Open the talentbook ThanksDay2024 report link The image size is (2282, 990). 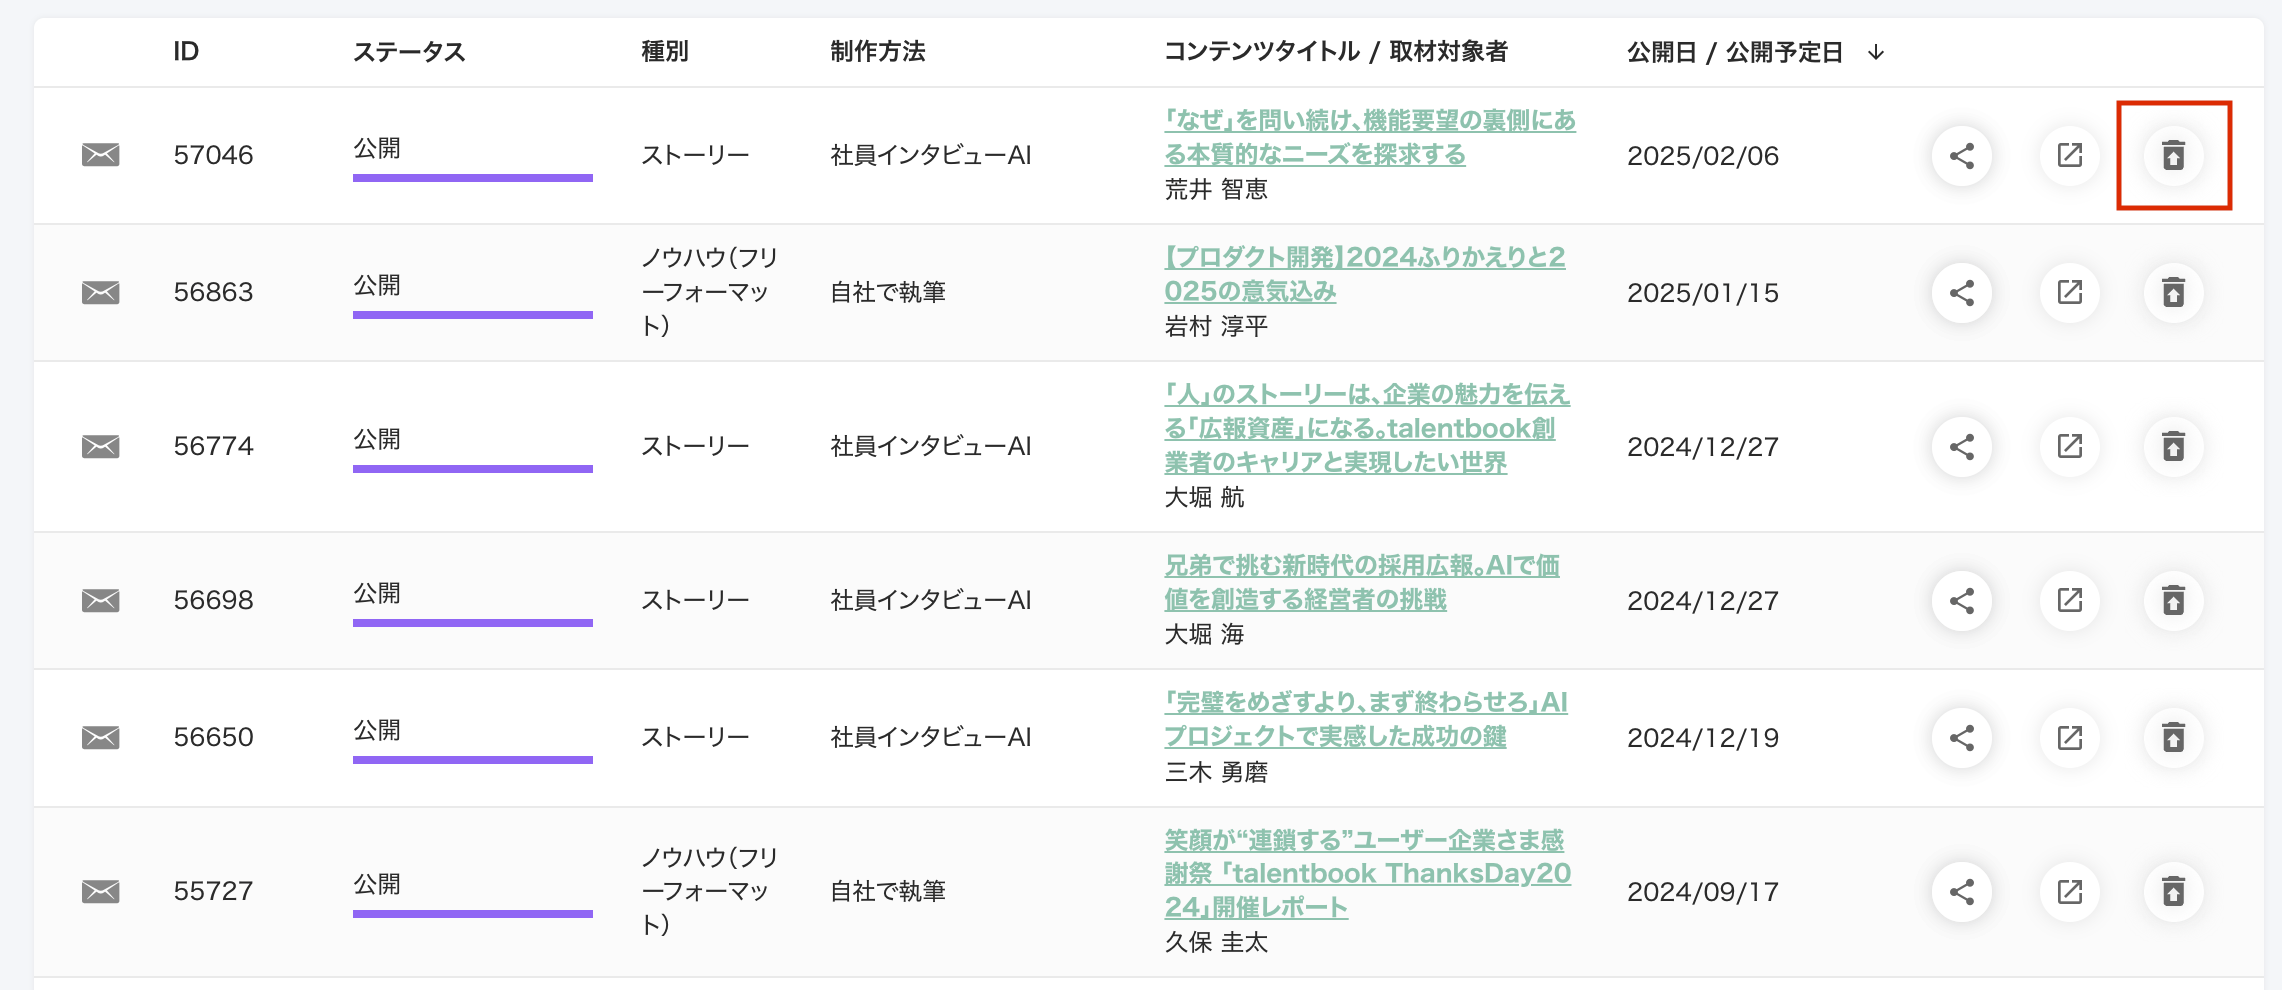[x=1366, y=873]
